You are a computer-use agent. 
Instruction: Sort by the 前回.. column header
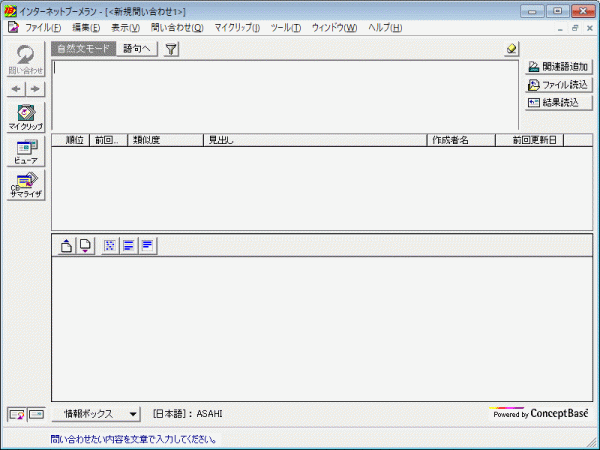tap(108, 140)
